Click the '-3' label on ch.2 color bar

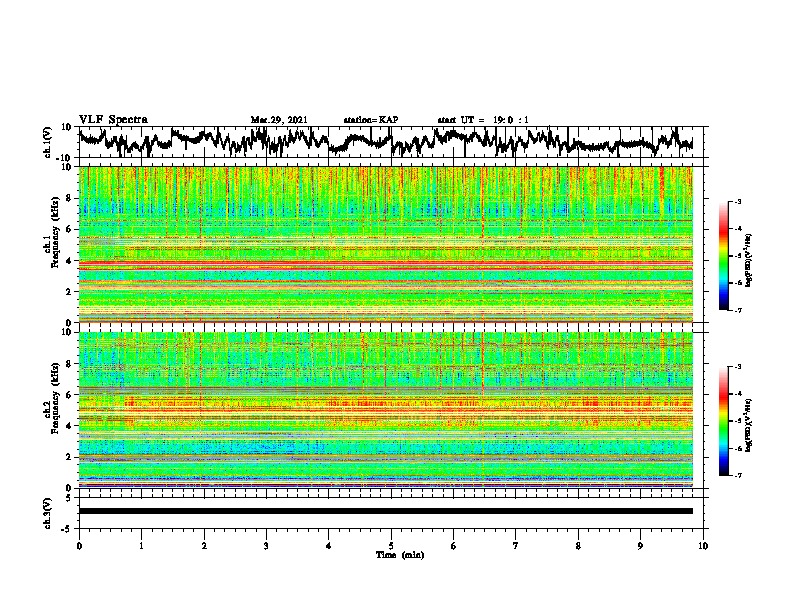[738, 367]
